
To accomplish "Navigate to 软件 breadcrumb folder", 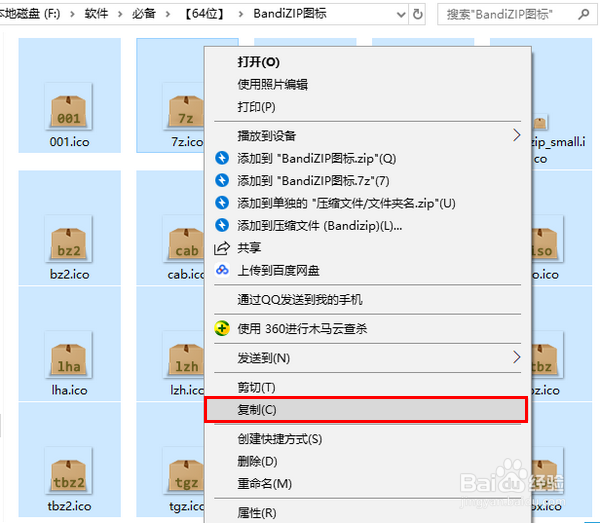I will [96, 14].
